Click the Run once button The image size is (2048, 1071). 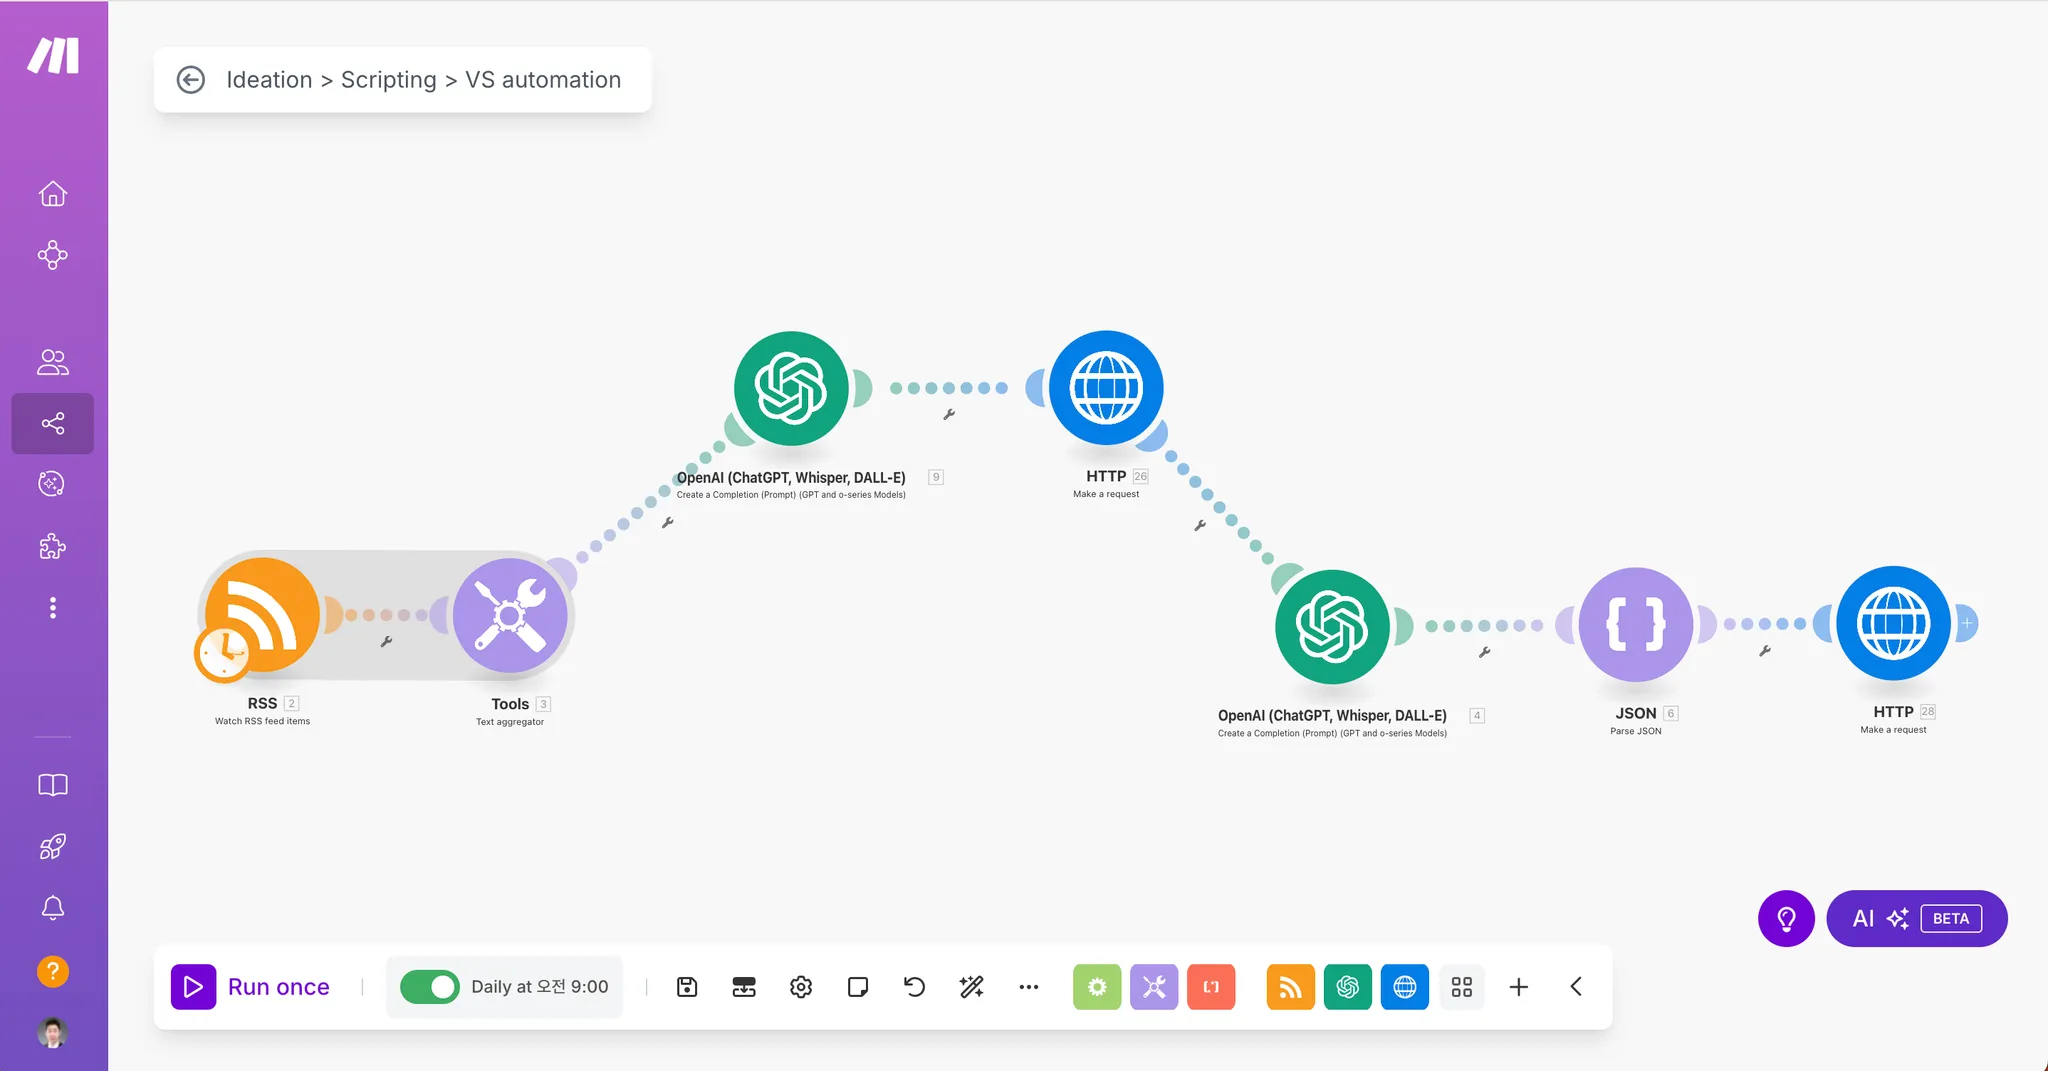coord(251,987)
